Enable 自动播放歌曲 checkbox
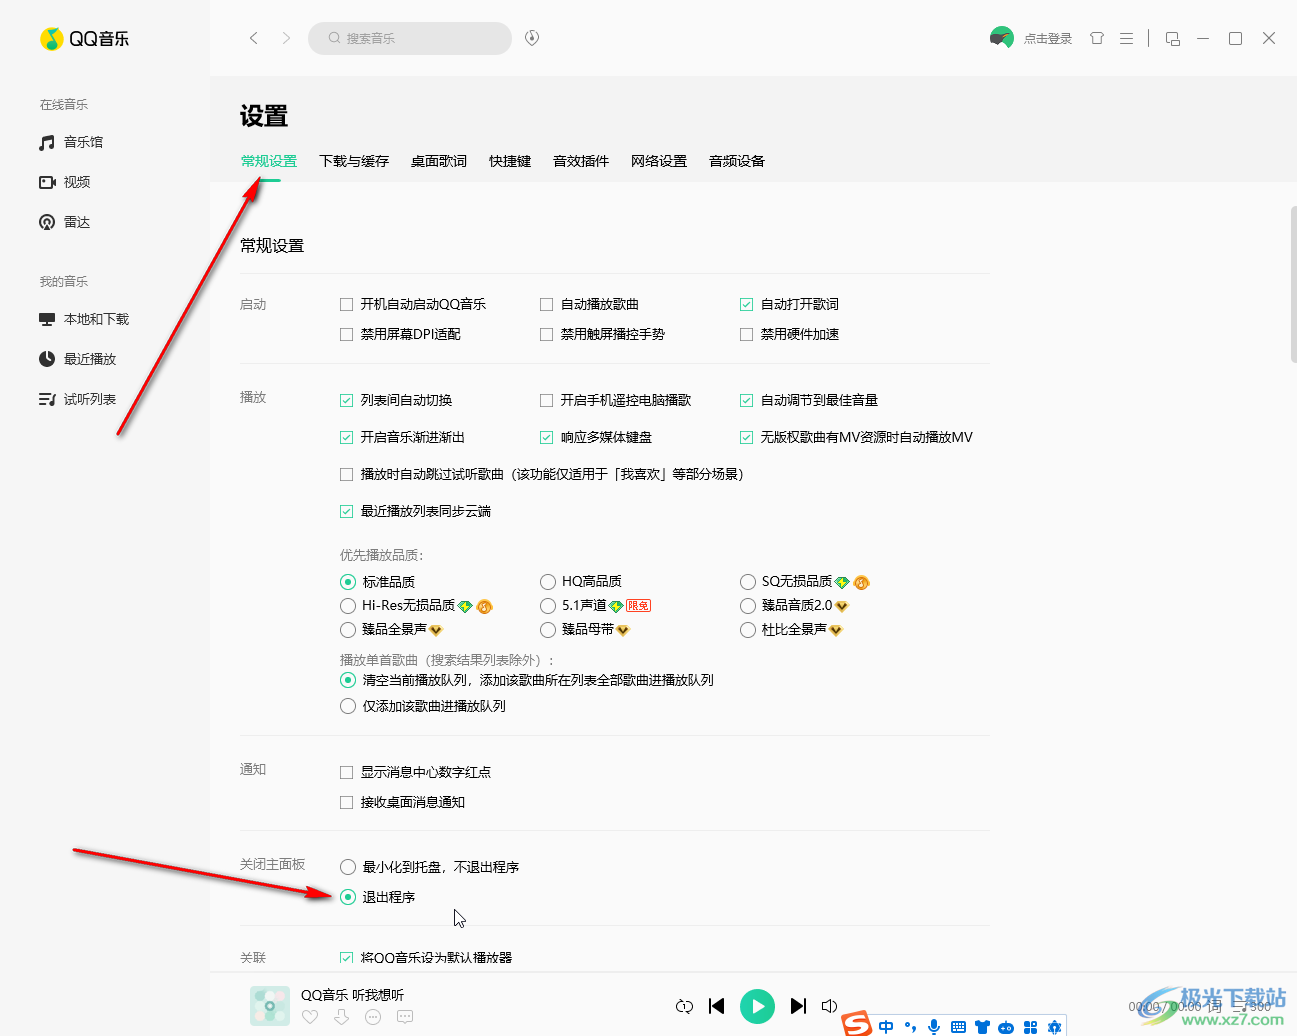 547,304
